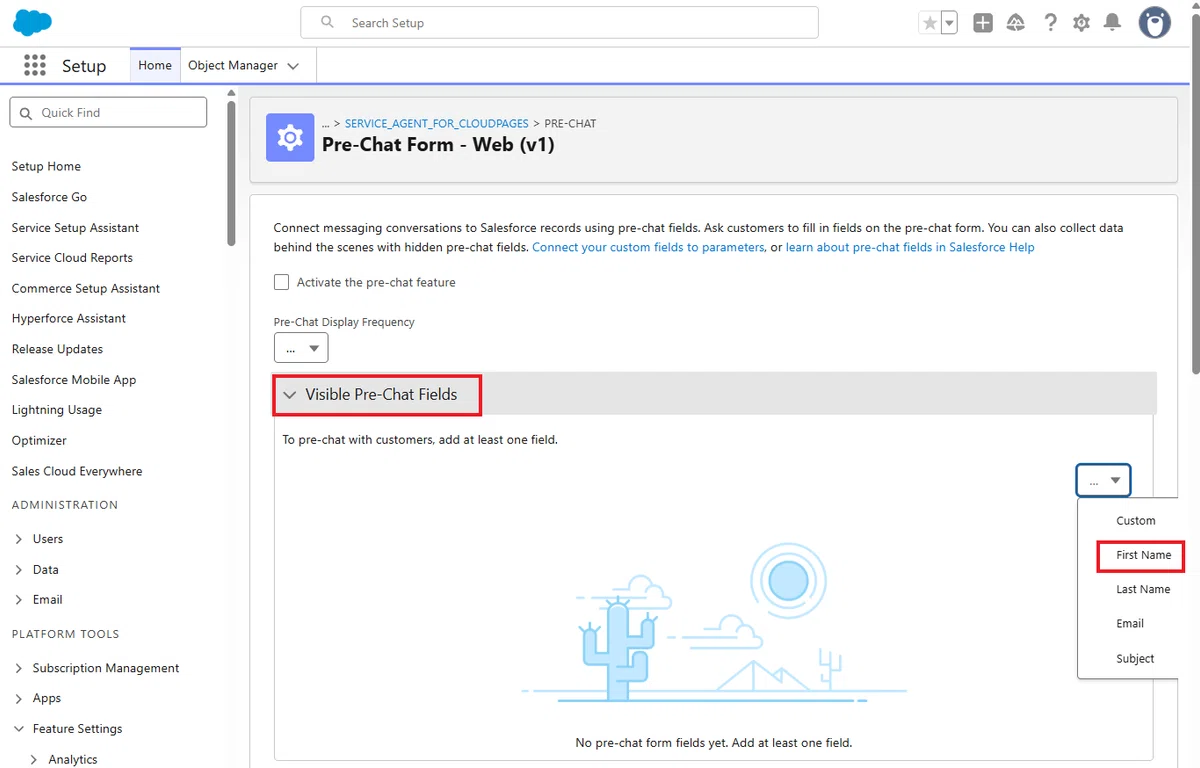Switch to the Object Manager tab
The image size is (1200, 768).
click(x=233, y=65)
